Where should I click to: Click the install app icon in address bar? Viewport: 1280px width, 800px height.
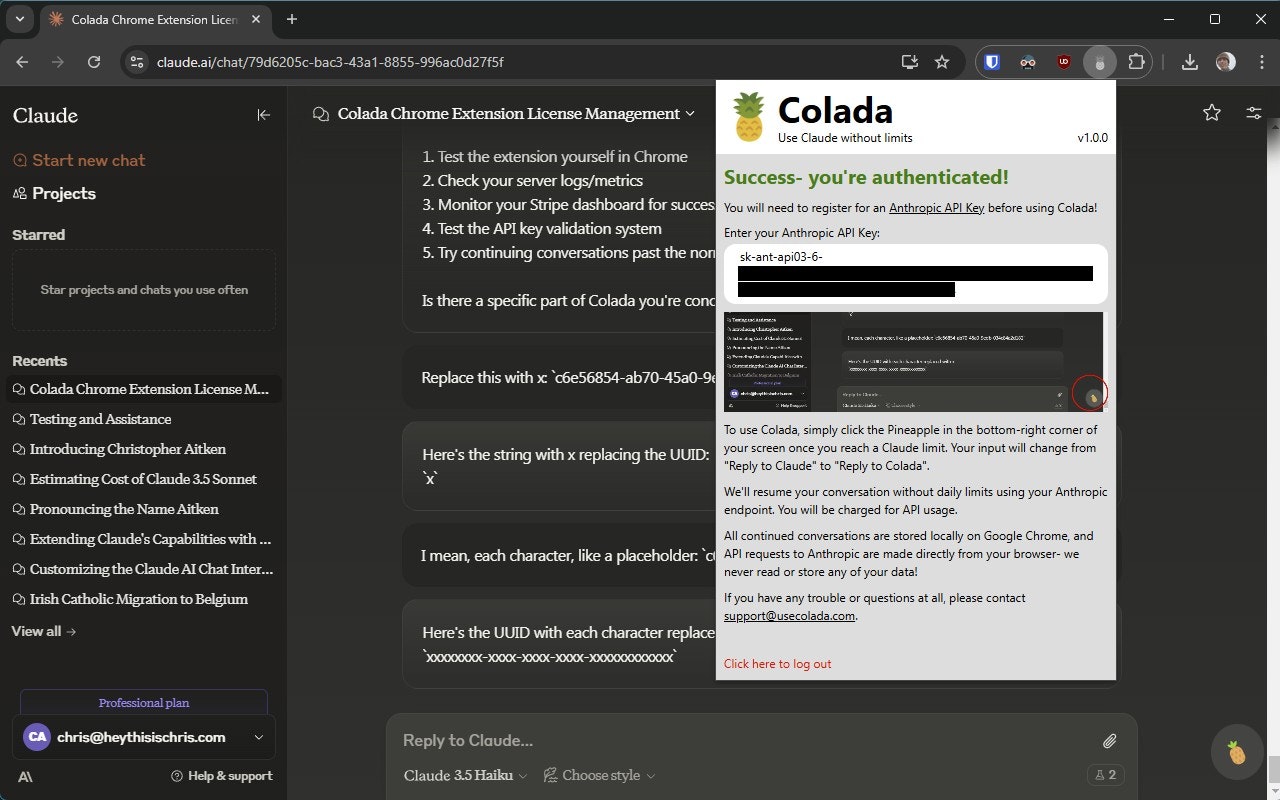pos(910,62)
